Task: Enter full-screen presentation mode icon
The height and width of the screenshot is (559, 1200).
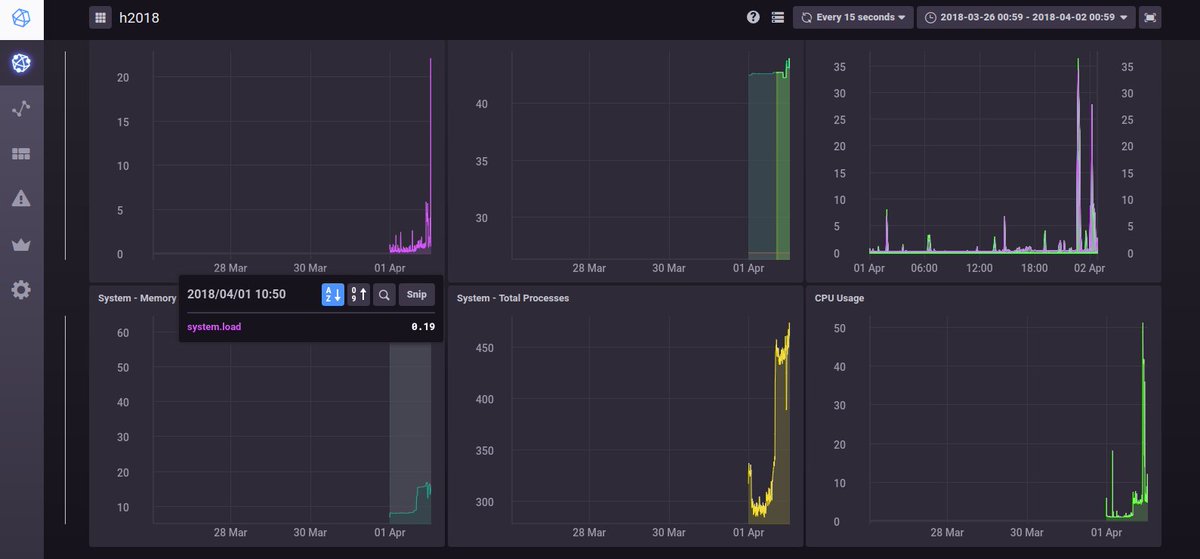Action: click(x=1150, y=17)
